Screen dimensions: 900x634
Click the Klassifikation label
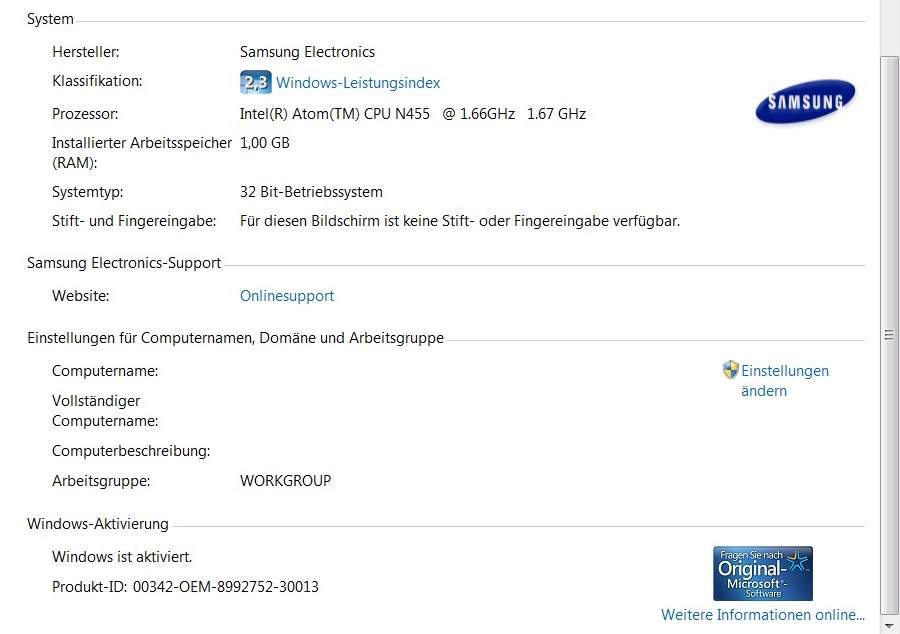97,81
